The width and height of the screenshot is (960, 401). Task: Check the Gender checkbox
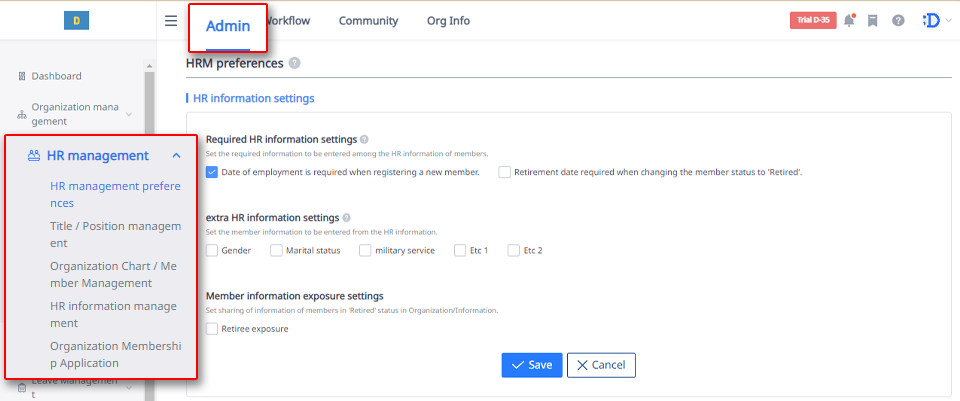pos(212,250)
